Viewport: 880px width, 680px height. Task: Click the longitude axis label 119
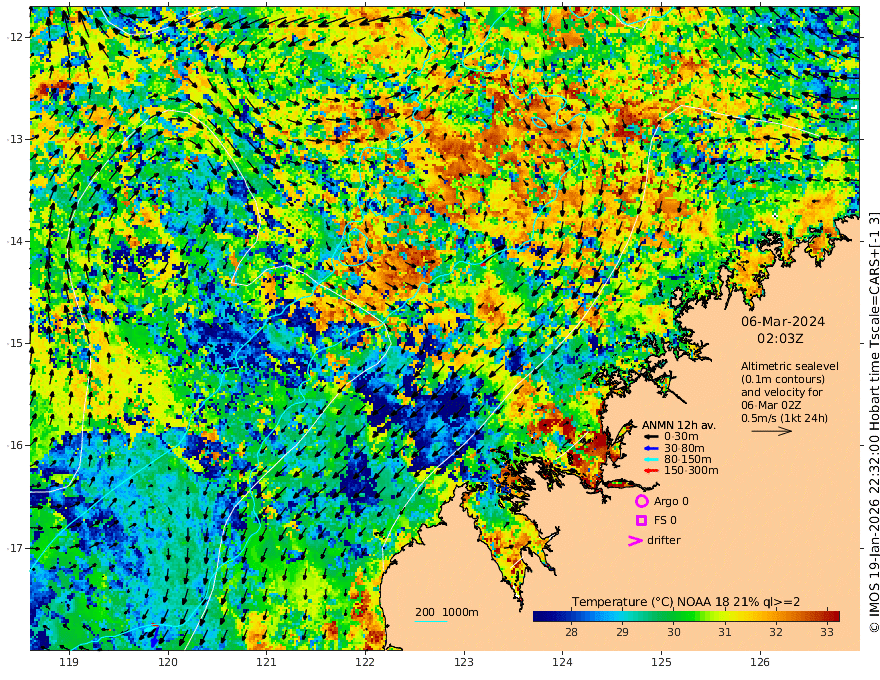tap(69, 662)
